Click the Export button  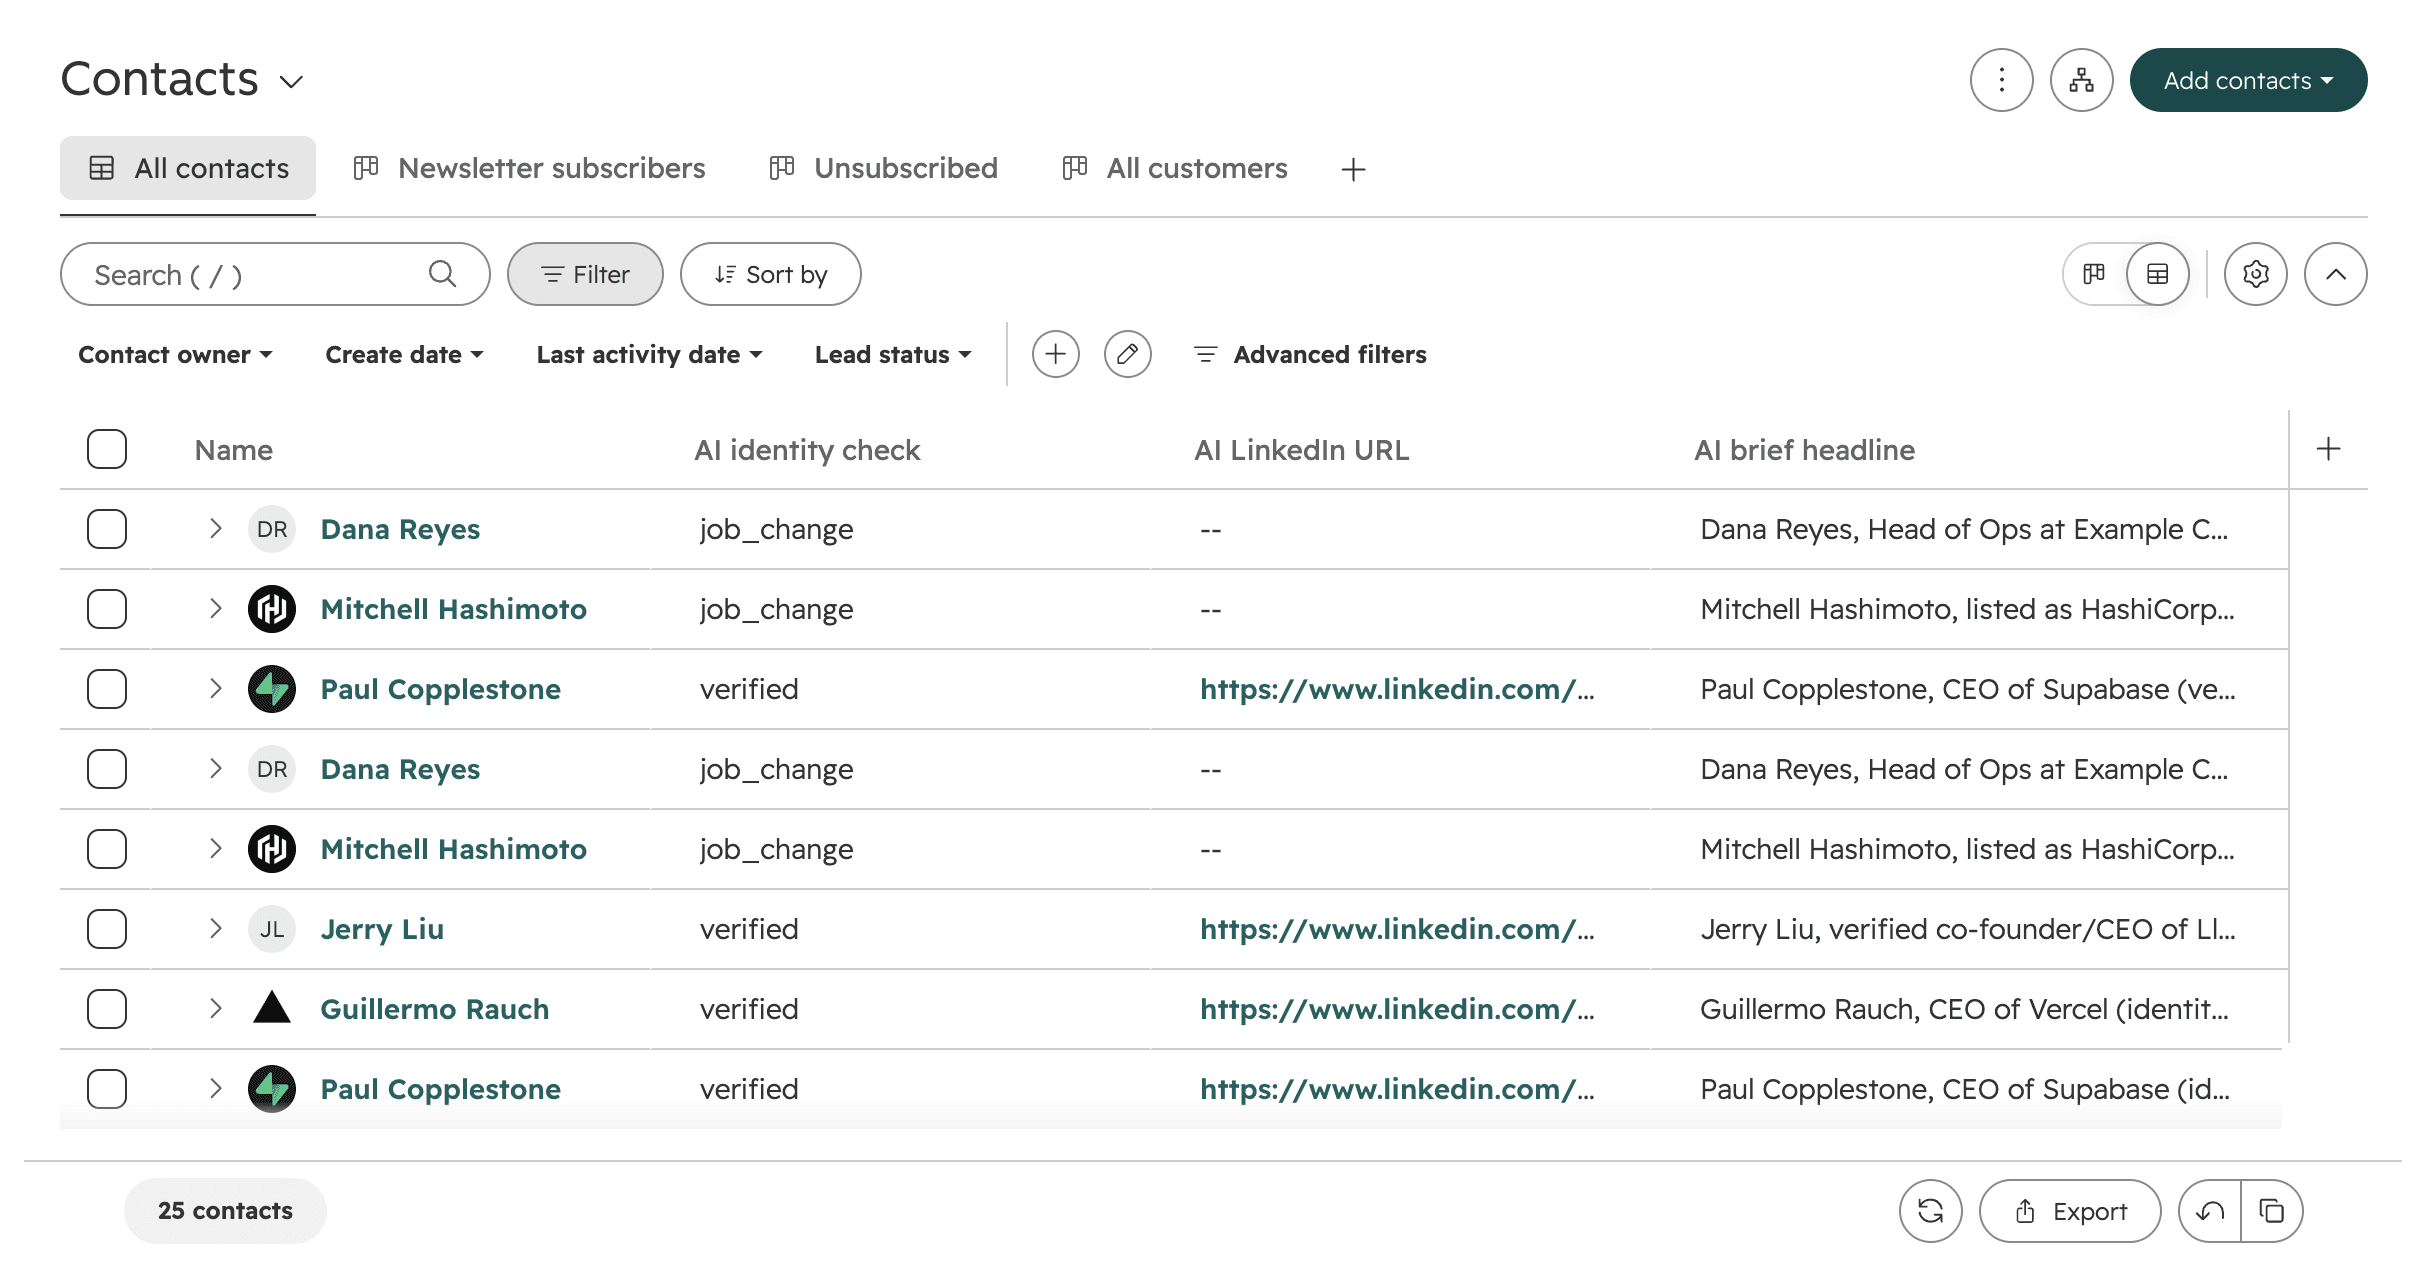pos(2069,1211)
